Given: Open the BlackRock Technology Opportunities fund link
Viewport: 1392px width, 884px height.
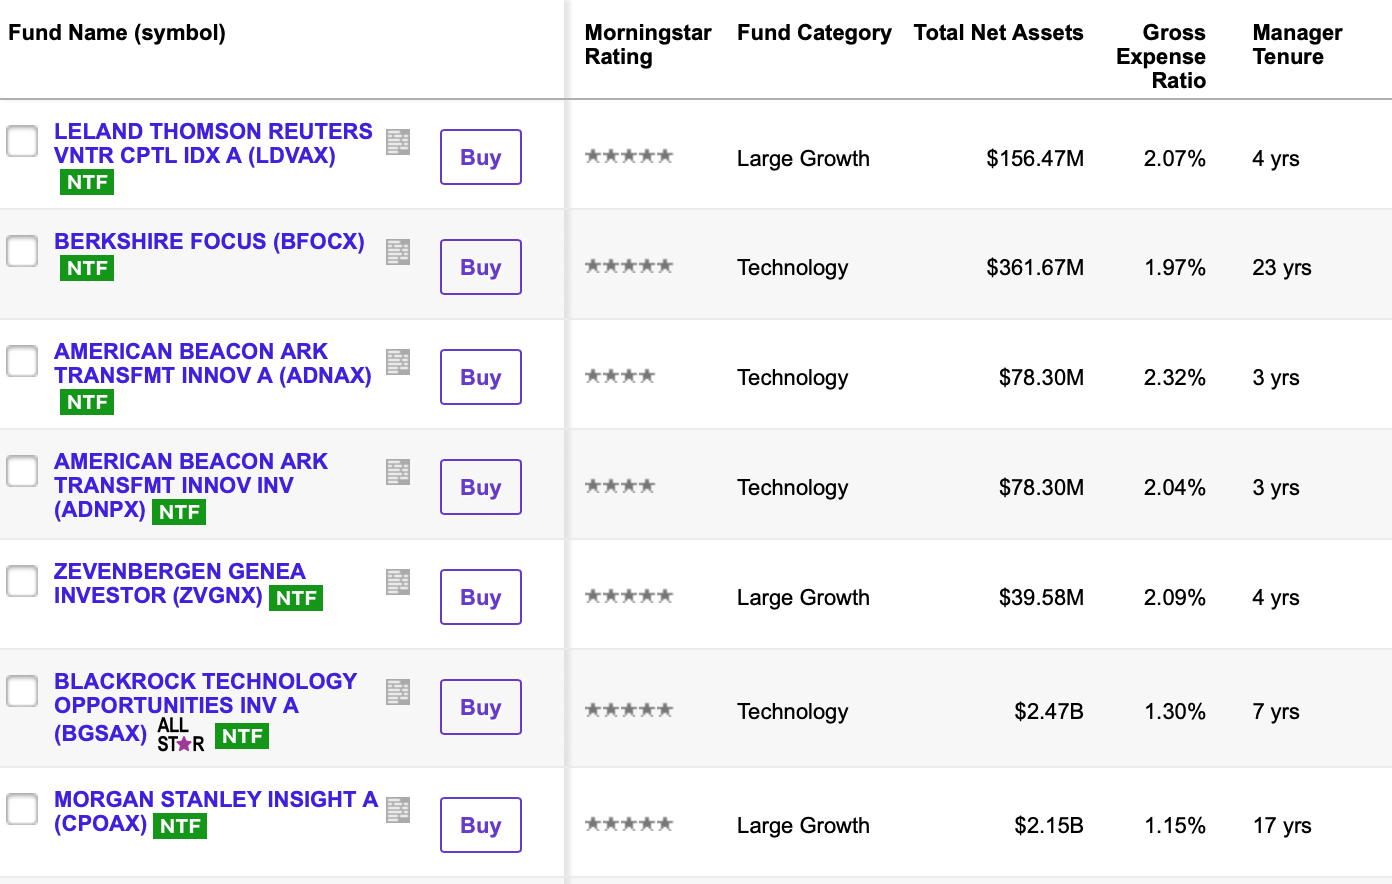Looking at the screenshot, I should point(205,693).
